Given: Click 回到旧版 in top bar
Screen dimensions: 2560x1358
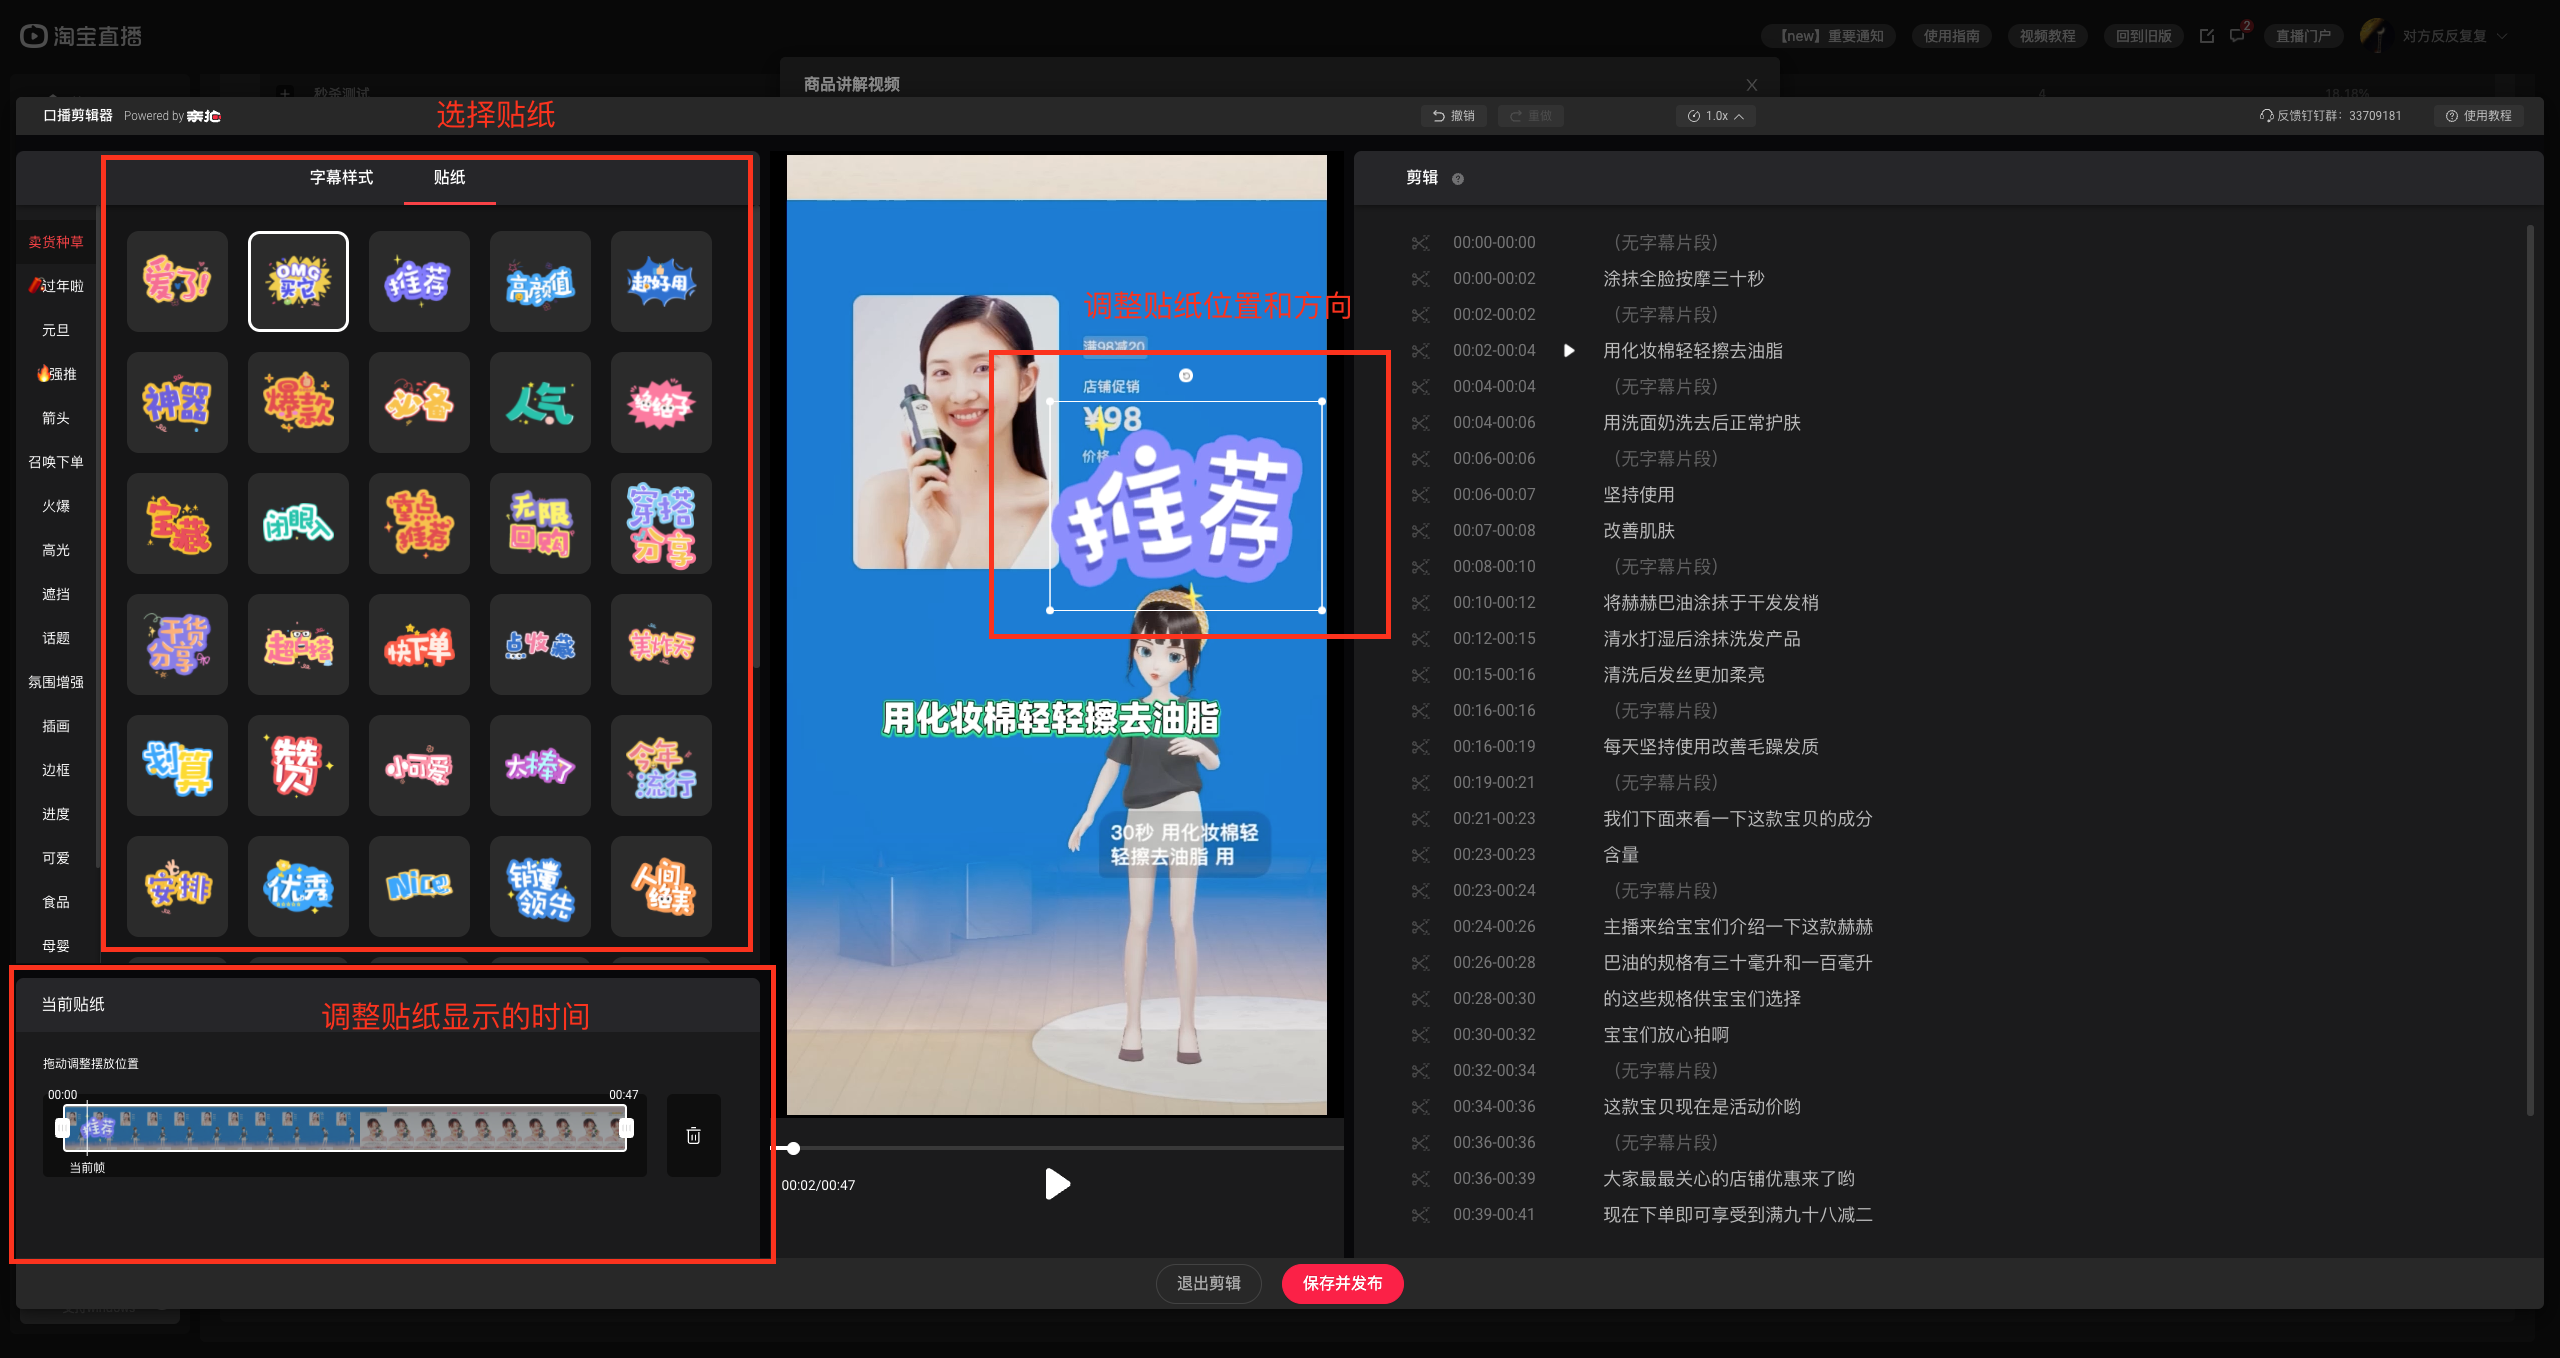Looking at the screenshot, I should point(2143,36).
